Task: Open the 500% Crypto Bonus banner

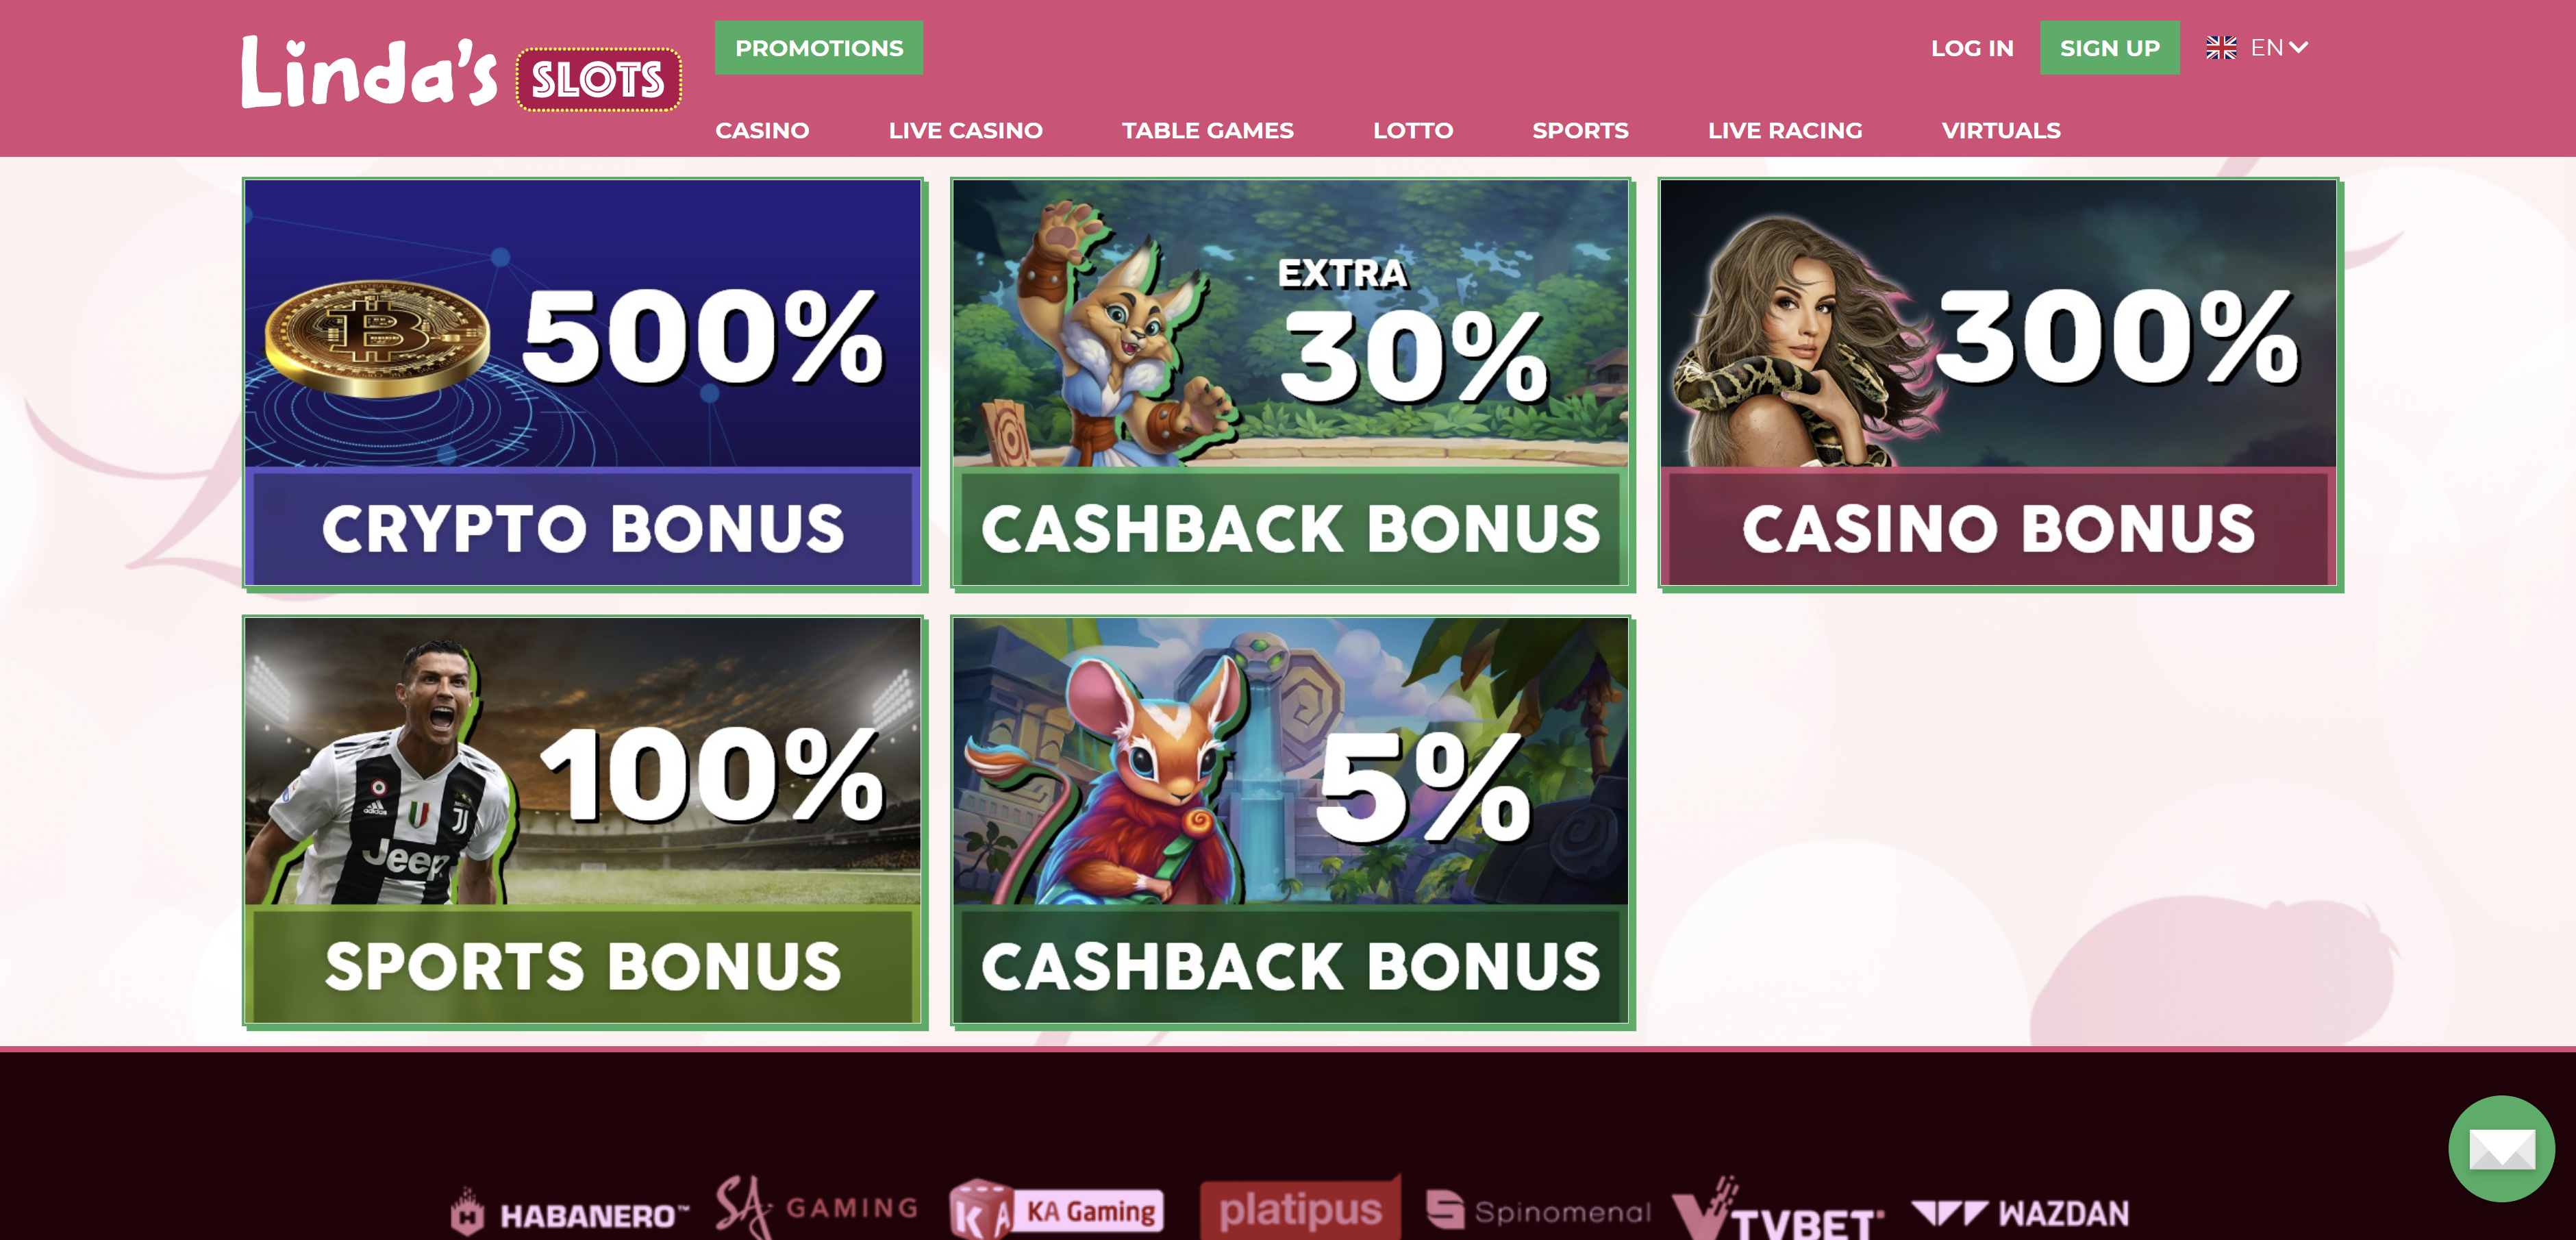Action: pos(584,384)
